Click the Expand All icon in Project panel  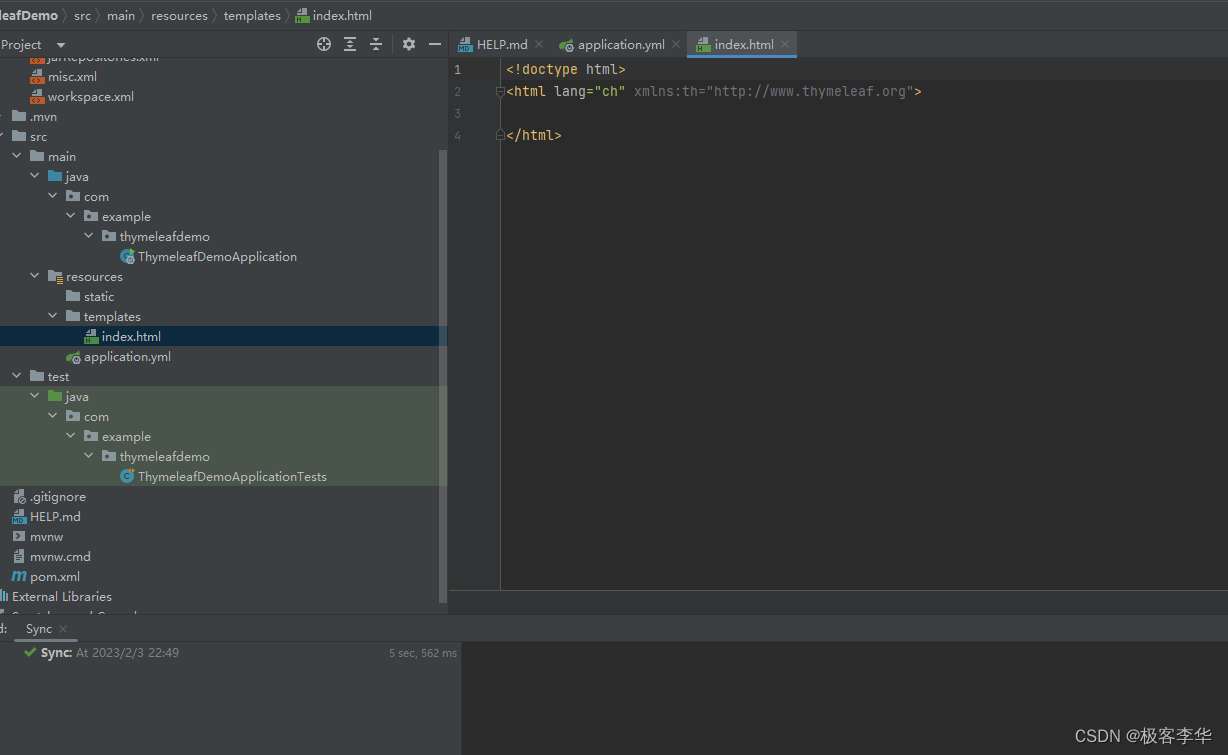pos(350,44)
